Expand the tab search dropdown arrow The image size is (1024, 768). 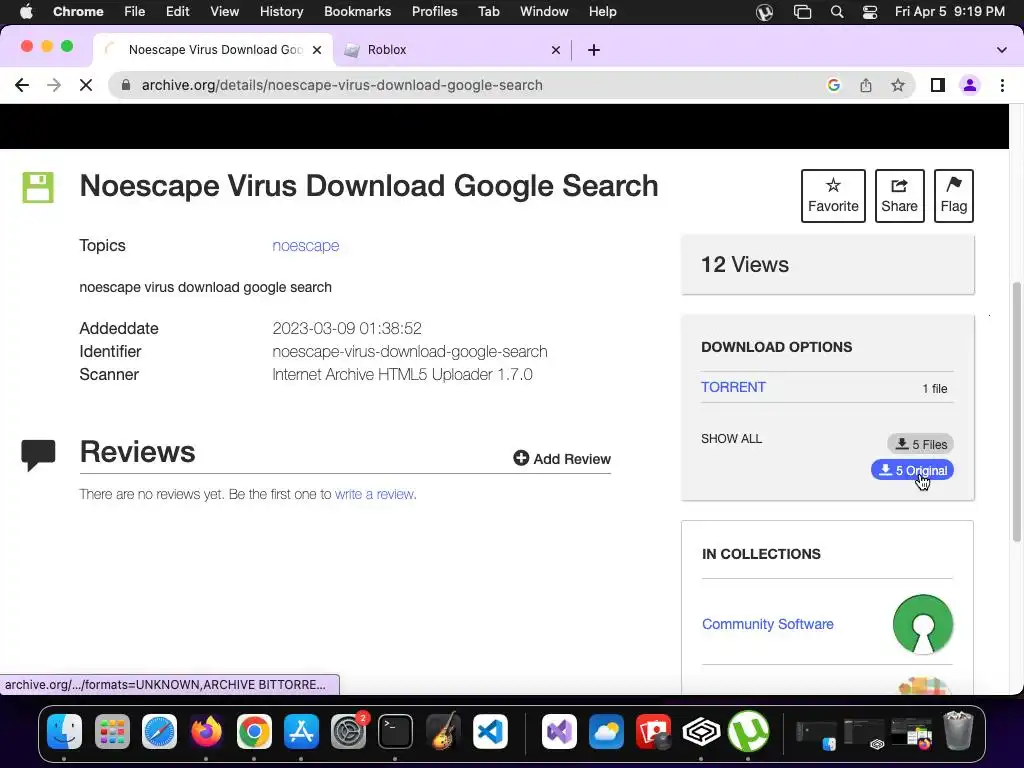coord(1001,50)
